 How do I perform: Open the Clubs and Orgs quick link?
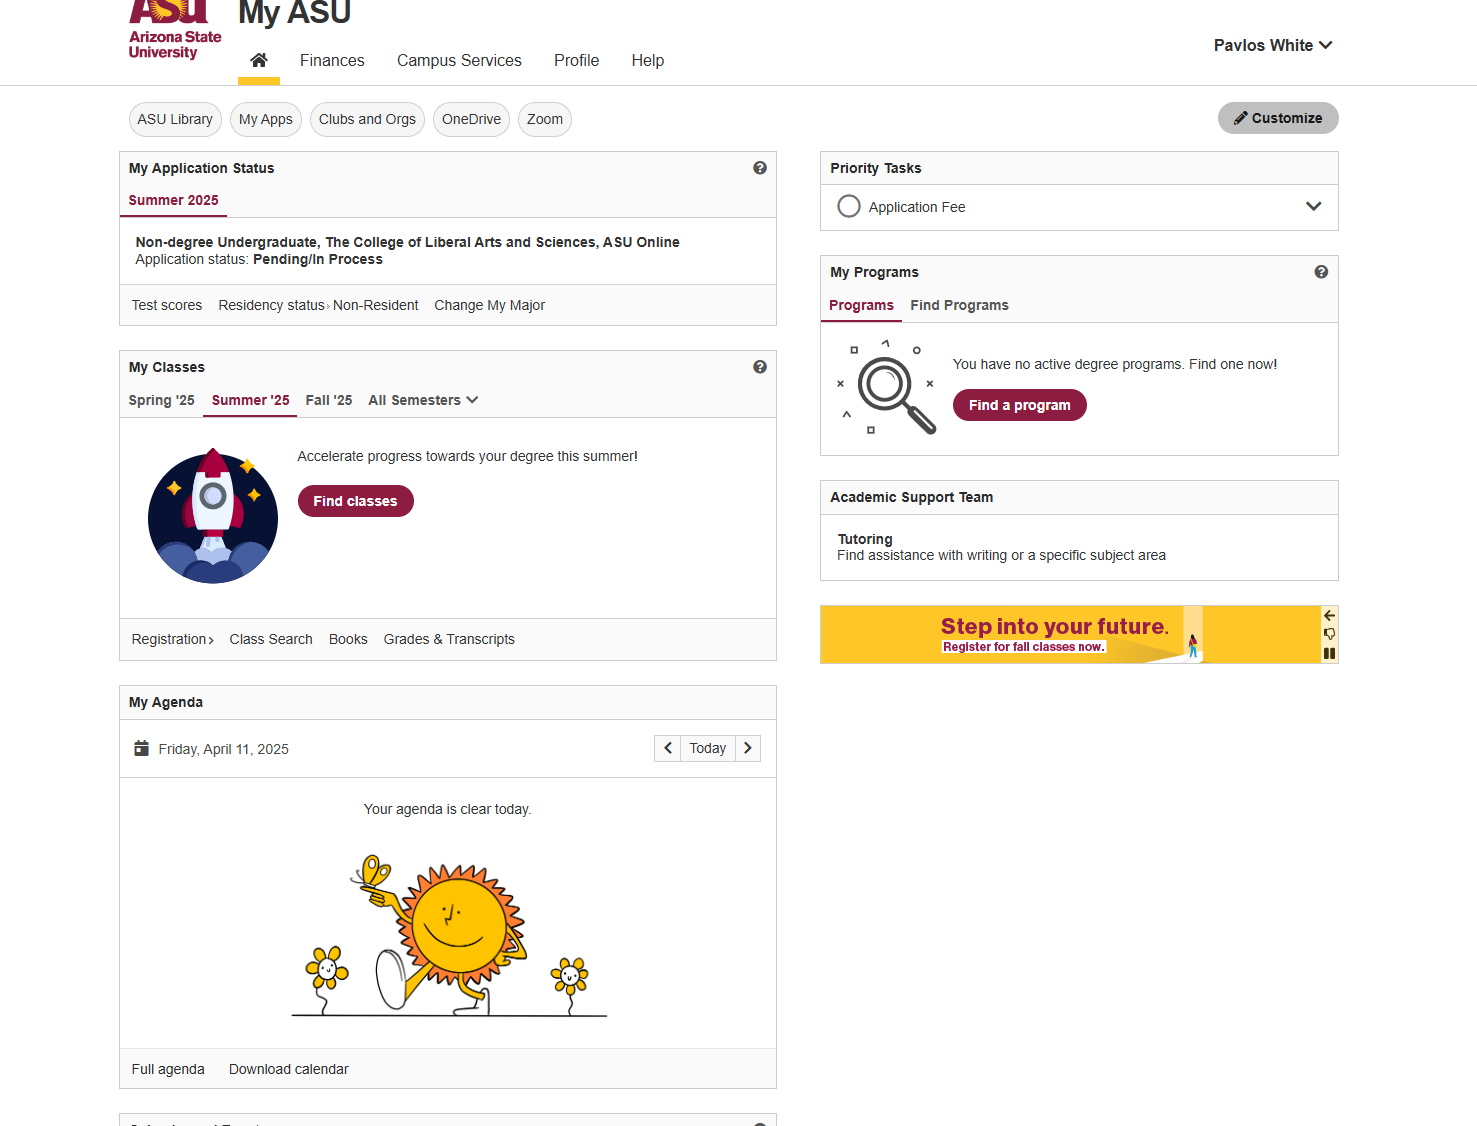click(367, 119)
